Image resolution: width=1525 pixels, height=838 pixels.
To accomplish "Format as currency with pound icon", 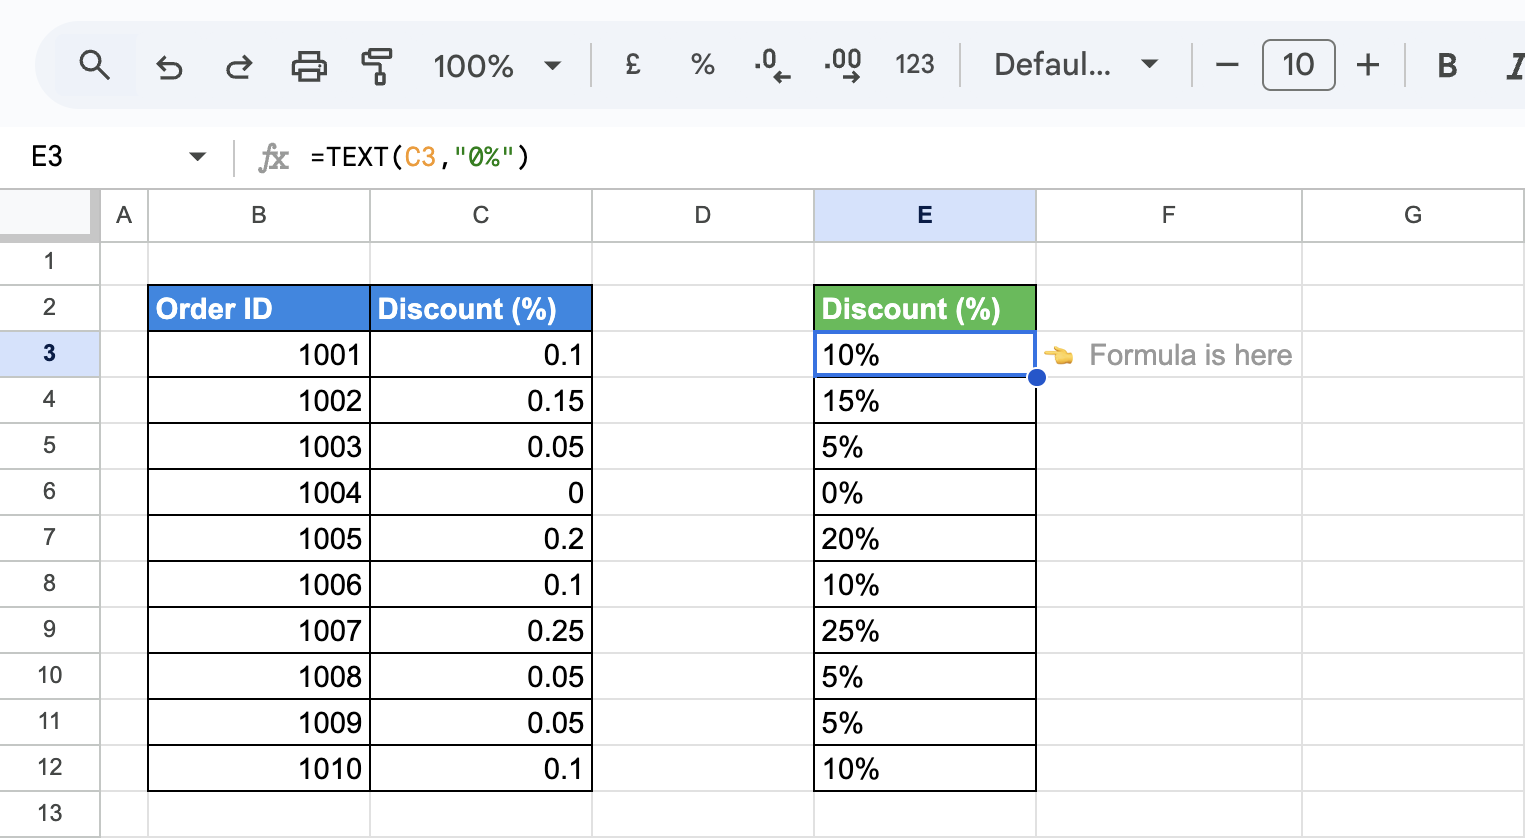I will pyautogui.click(x=633, y=66).
